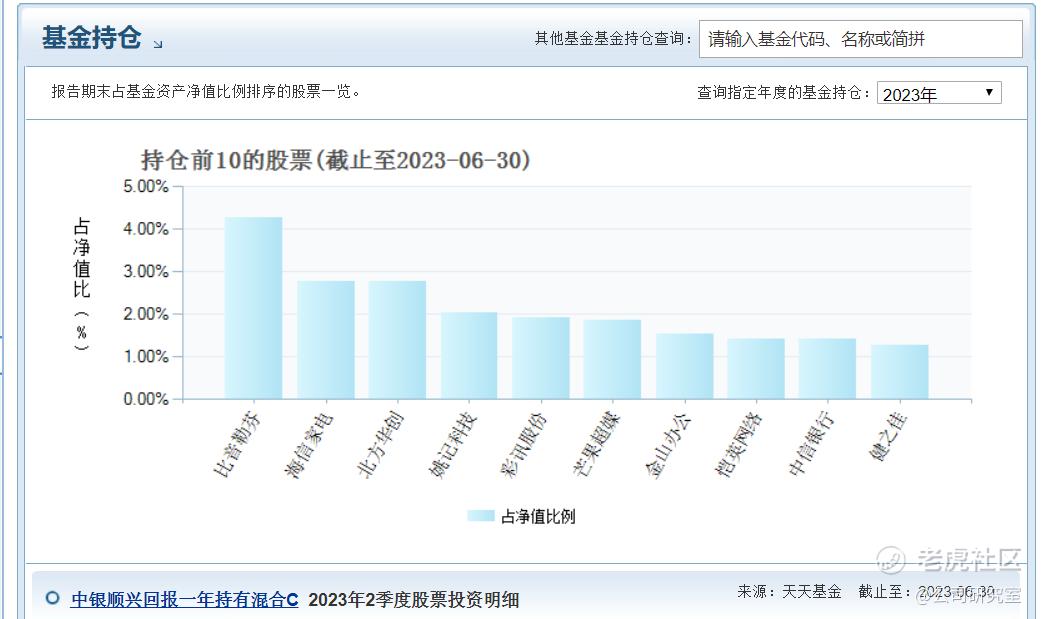
Task: Click the 北方华创 axis label
Action: pos(380,444)
